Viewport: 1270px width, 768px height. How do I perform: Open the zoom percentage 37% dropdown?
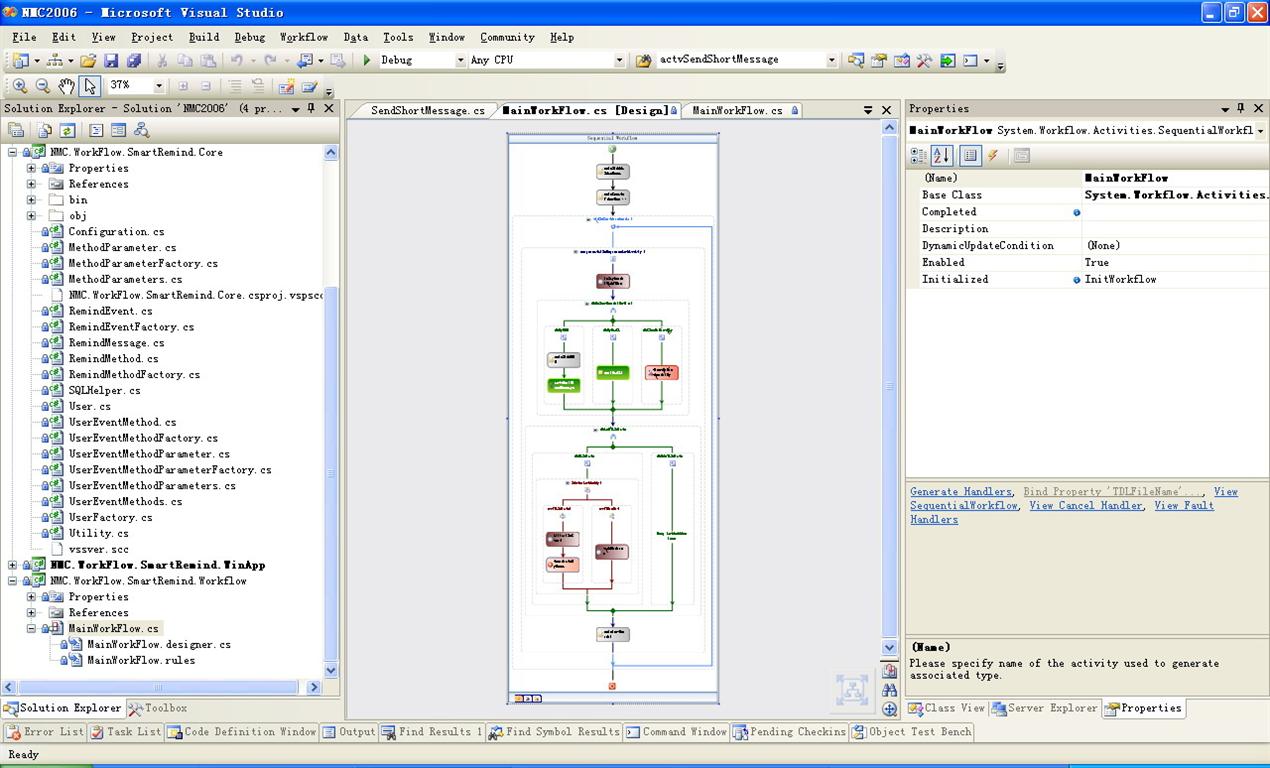[158, 86]
